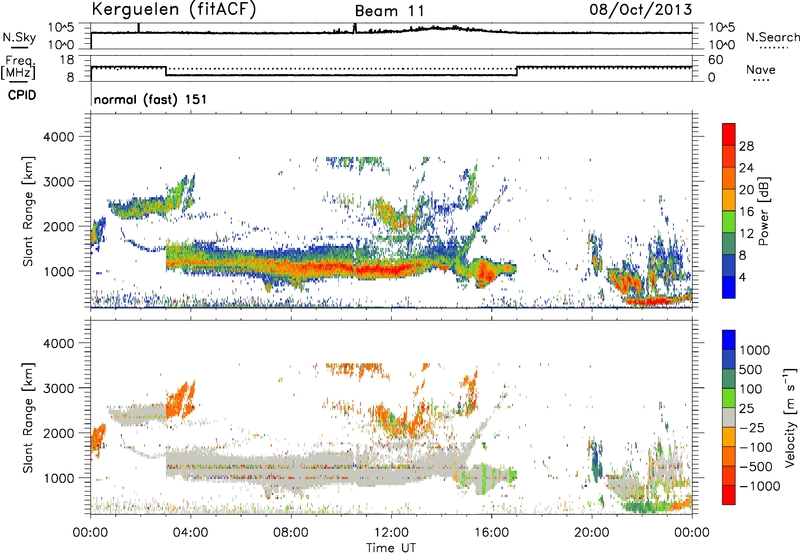Click the 'Velocity [m s-1]' colorbar label
The height and width of the screenshot is (554, 800).
(790, 418)
